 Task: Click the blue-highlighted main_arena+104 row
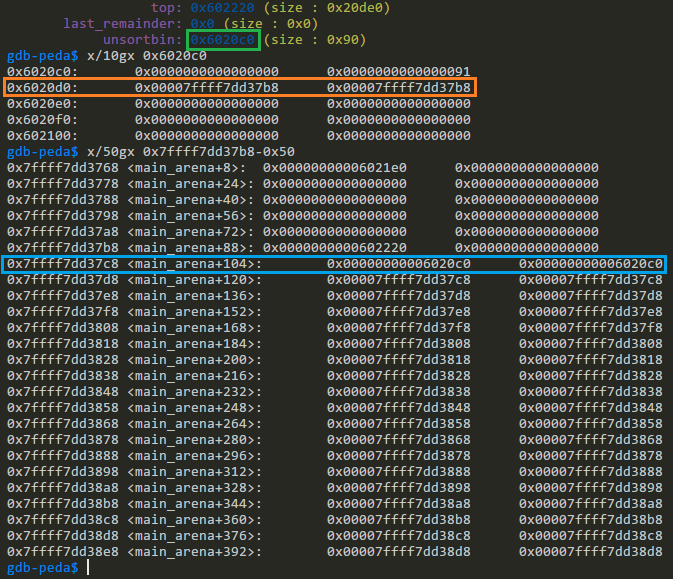[x=334, y=264]
